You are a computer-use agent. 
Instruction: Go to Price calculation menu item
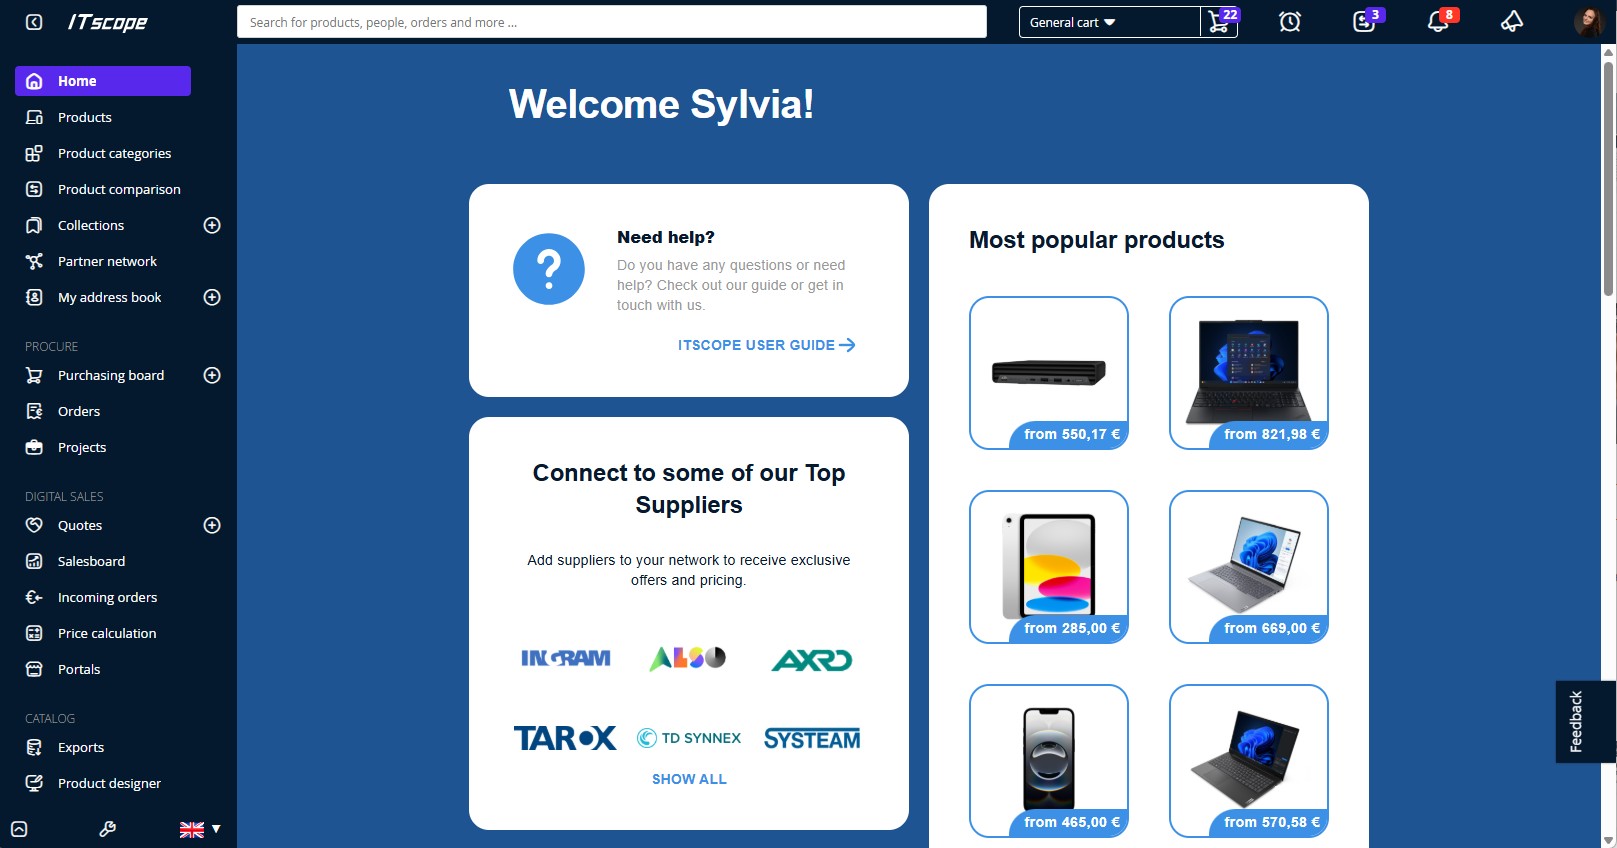(107, 633)
